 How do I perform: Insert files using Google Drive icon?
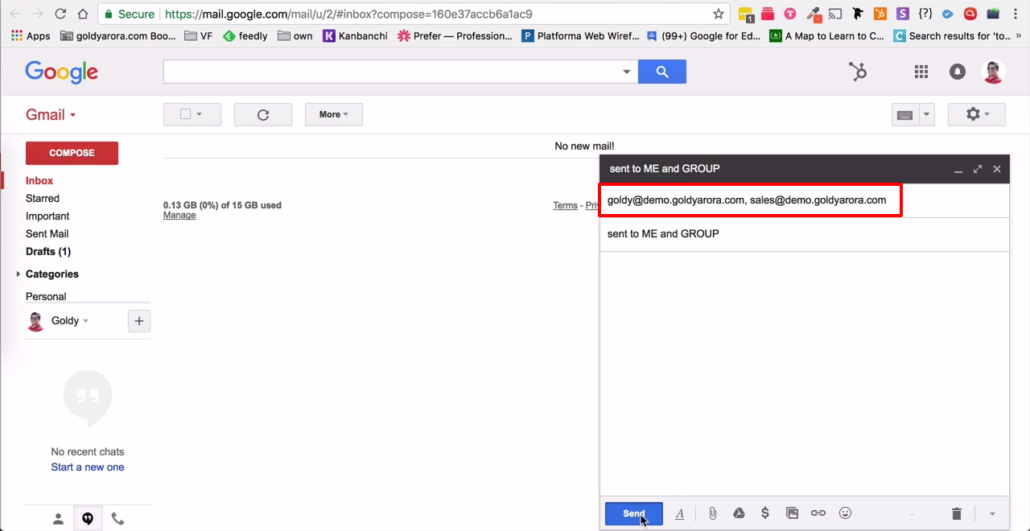(x=738, y=513)
